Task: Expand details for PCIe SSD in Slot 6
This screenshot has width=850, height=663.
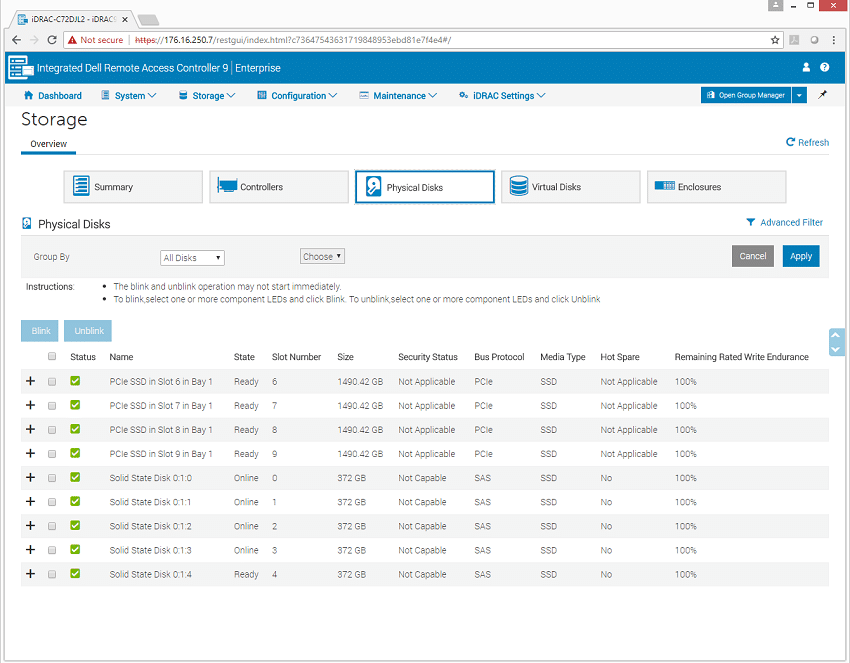Action: (30, 381)
